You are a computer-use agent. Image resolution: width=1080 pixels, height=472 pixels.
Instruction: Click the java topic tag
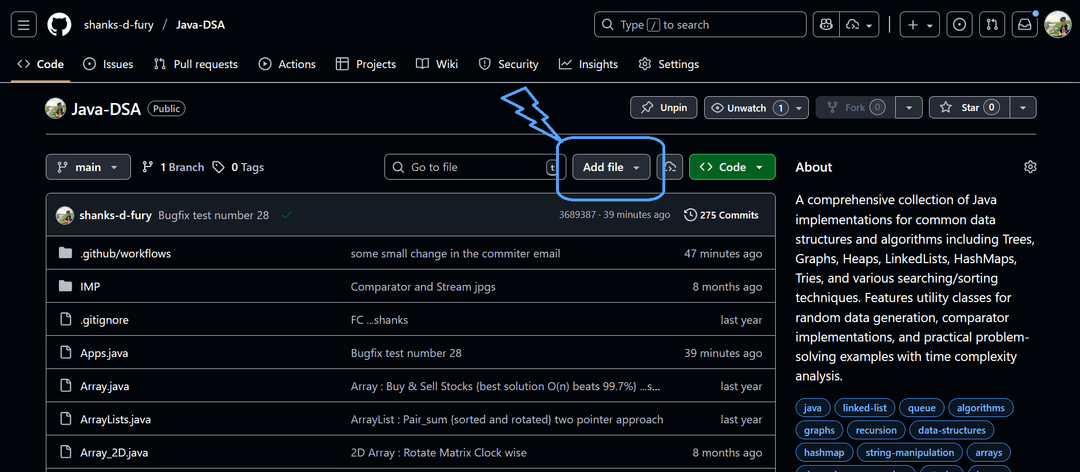tap(813, 408)
